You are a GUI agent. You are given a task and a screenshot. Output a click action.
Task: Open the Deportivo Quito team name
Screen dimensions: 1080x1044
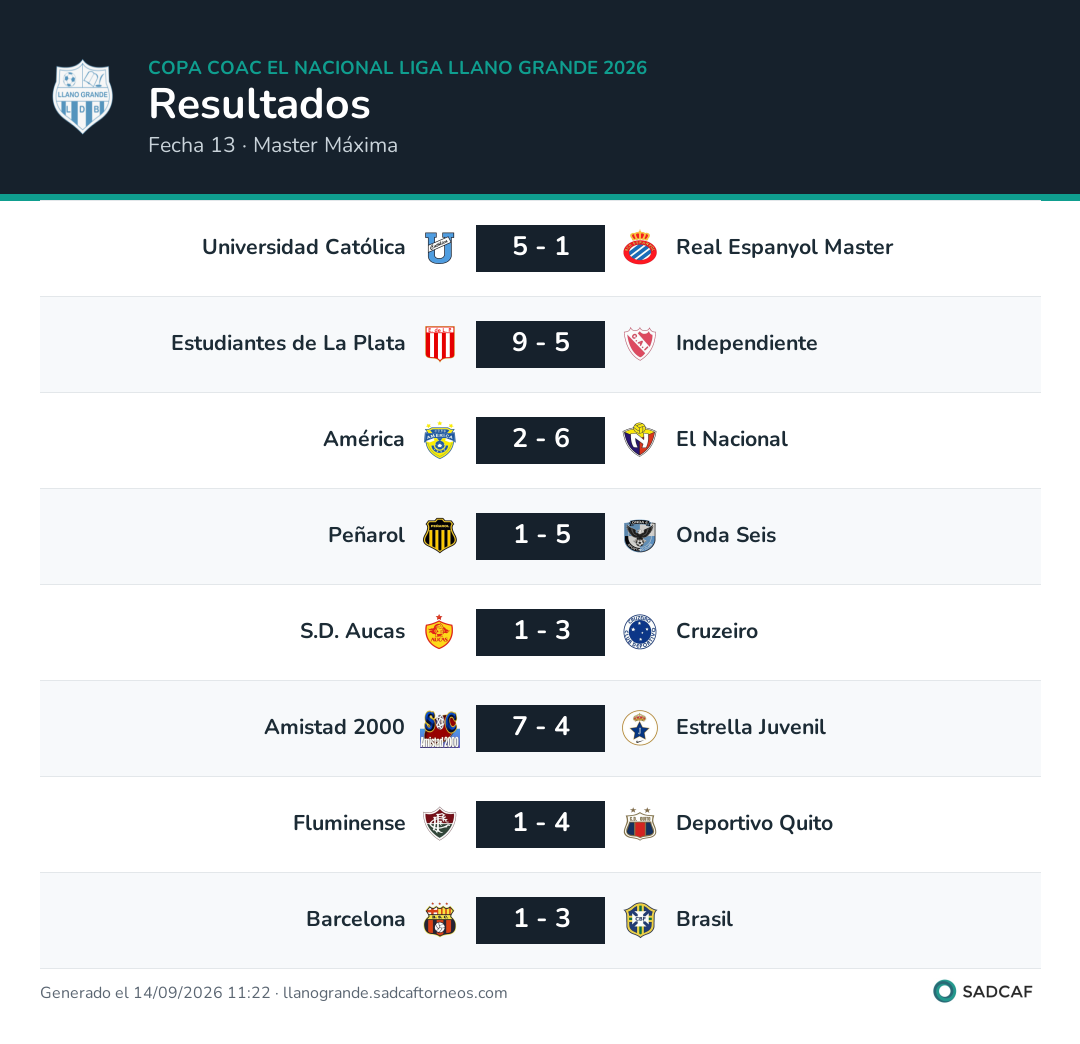pos(754,823)
